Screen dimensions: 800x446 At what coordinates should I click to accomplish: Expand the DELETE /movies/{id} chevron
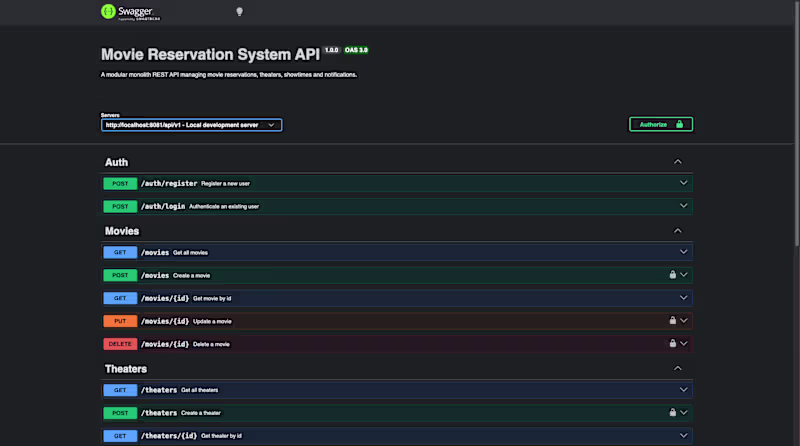pyautogui.click(x=684, y=343)
